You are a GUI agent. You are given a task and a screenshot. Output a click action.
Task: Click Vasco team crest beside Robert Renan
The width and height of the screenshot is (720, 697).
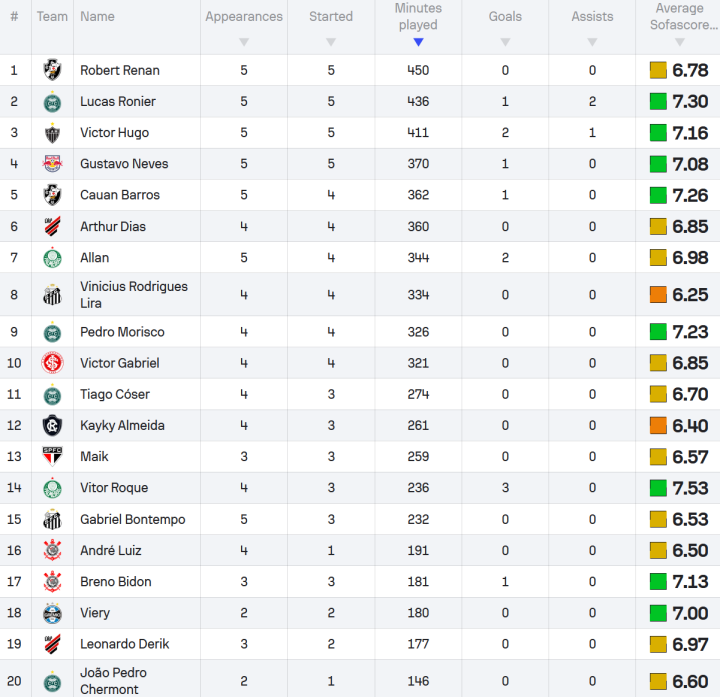[52, 70]
